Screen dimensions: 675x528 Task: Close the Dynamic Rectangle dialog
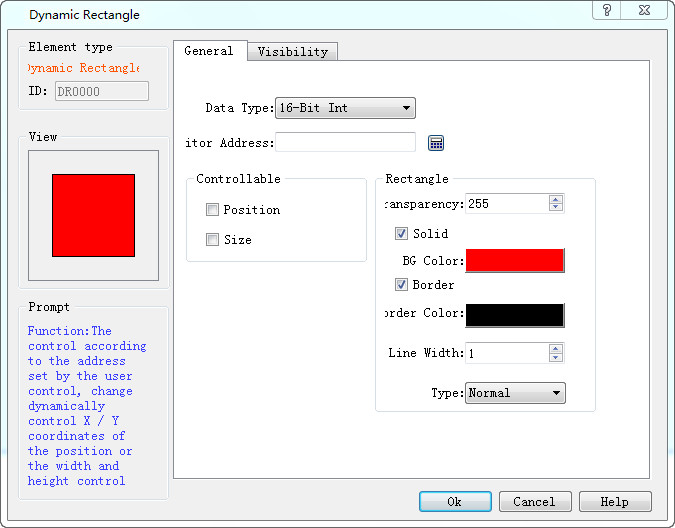[644, 10]
